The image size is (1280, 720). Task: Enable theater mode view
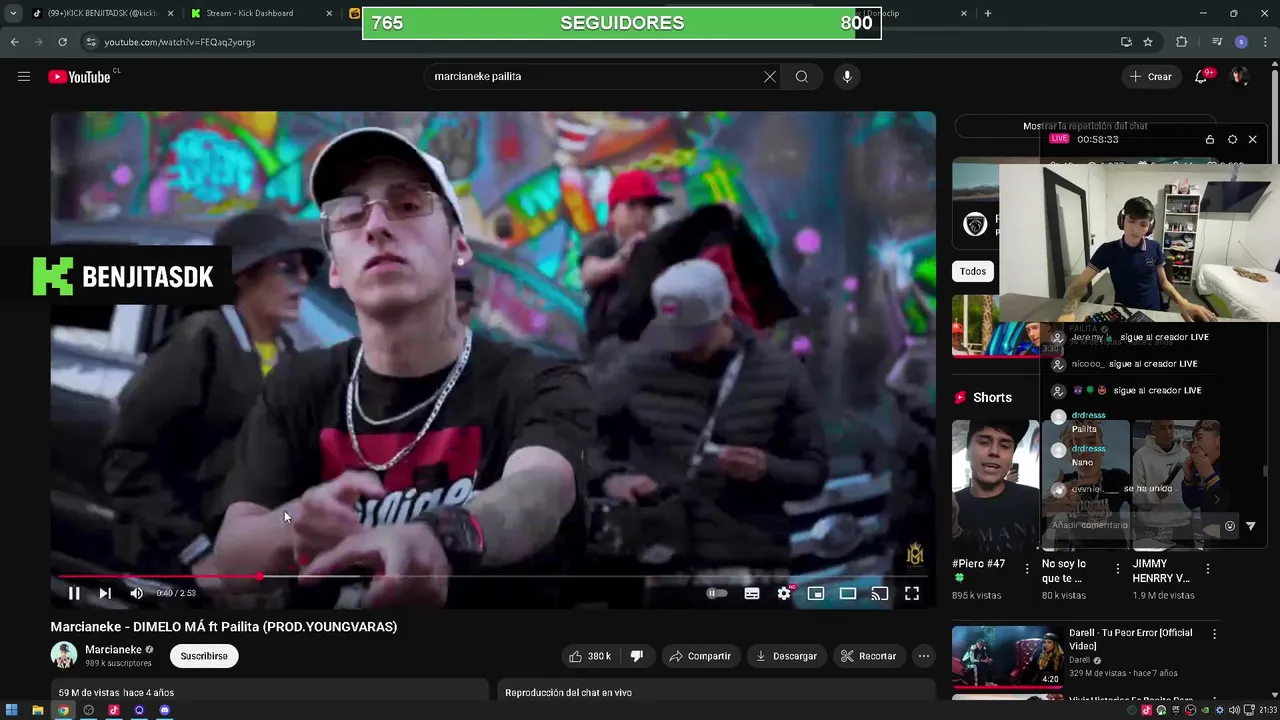click(848, 593)
